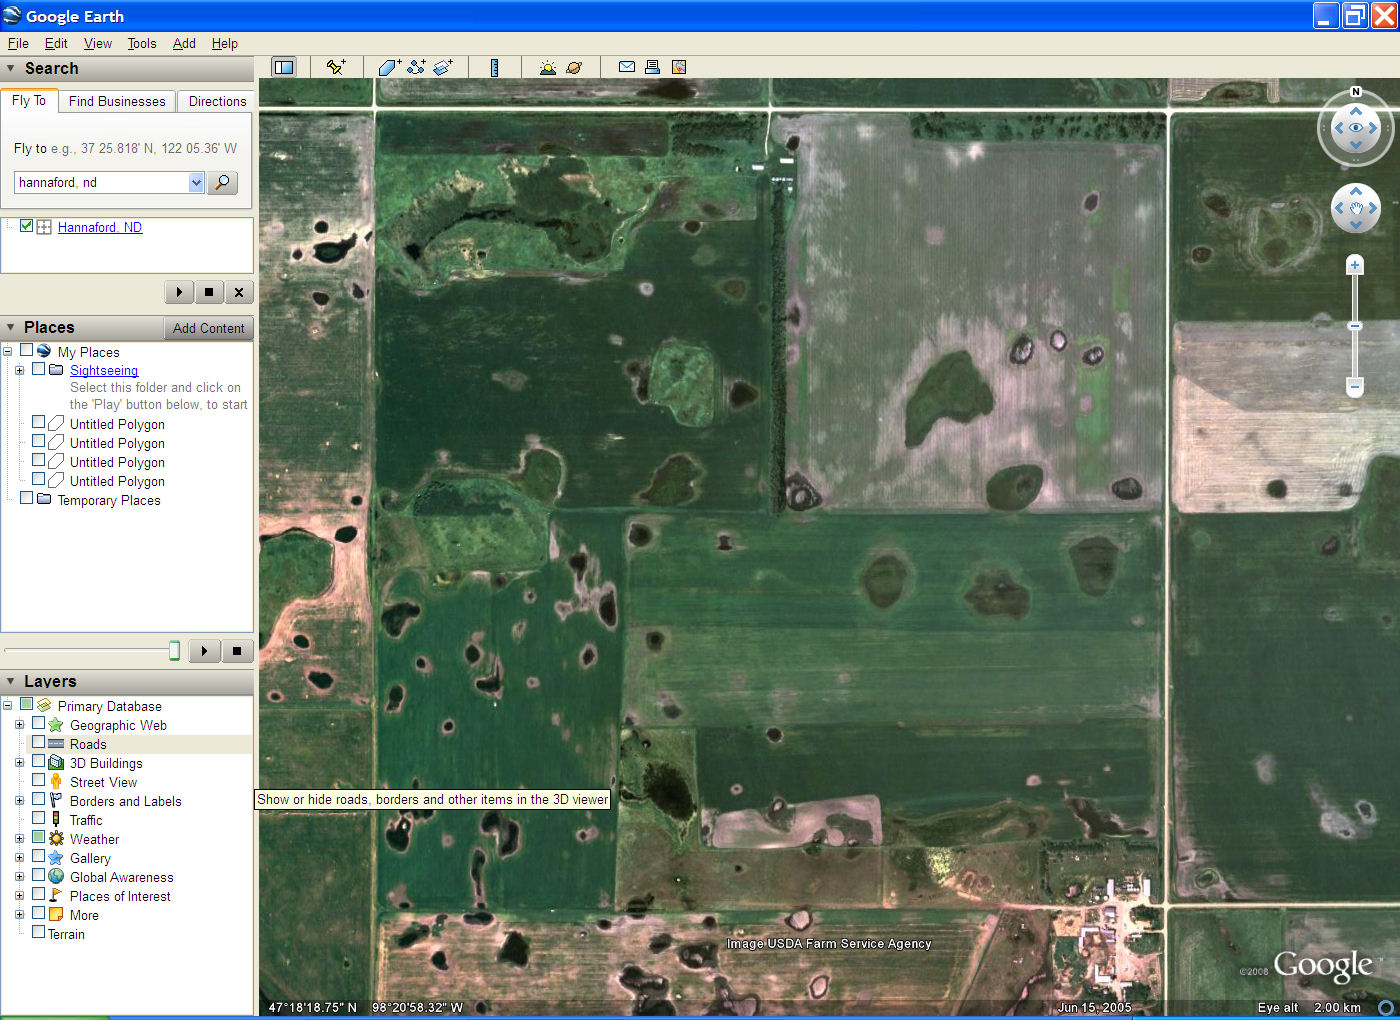Open the Fly To search history dropdown
1400x1020 pixels.
(x=196, y=183)
